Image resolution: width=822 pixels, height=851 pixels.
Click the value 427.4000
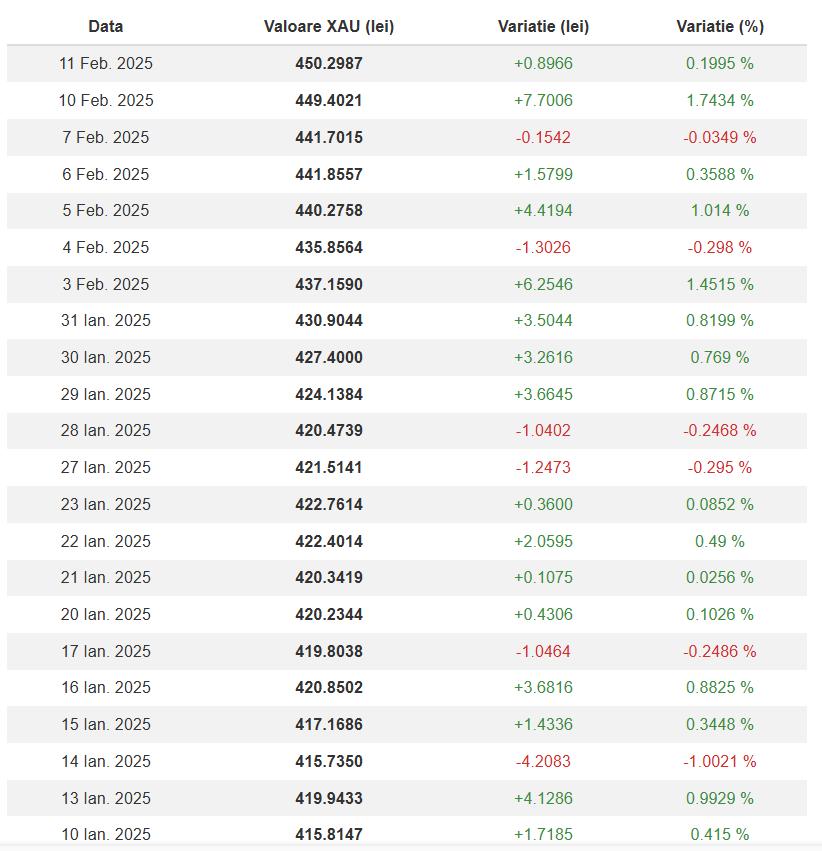(329, 357)
